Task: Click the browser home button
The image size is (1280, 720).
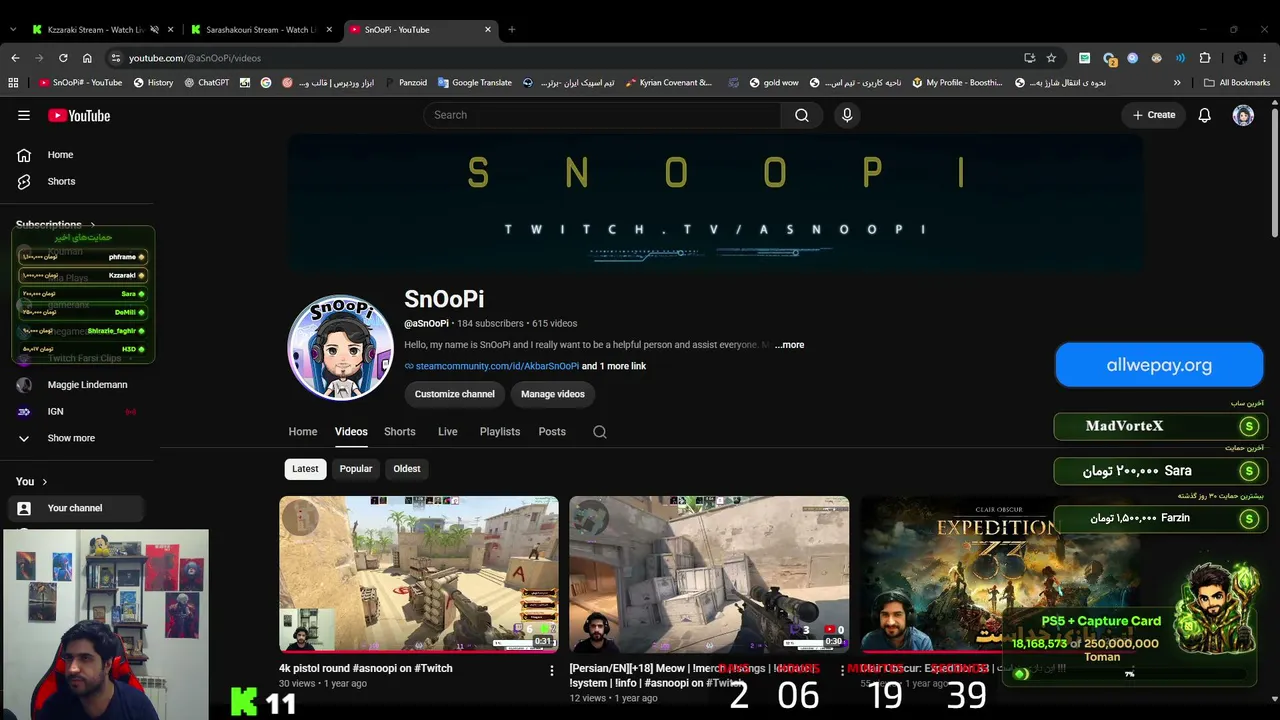Action: pos(87,58)
